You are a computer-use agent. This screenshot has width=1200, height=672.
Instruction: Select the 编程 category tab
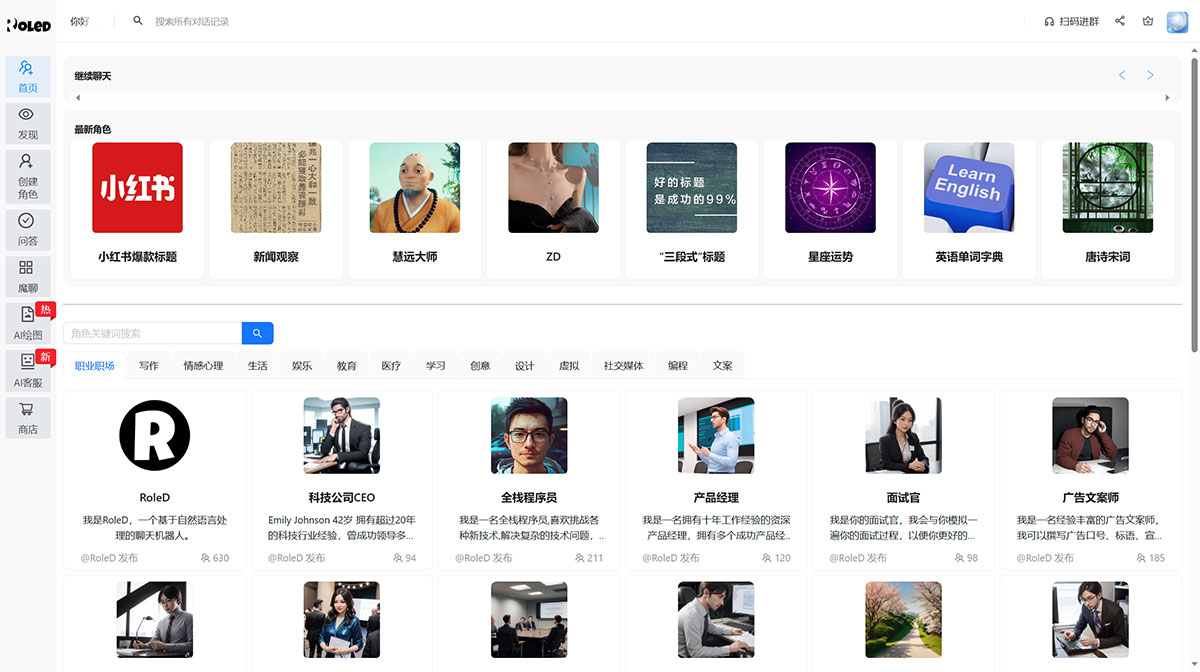pos(676,365)
